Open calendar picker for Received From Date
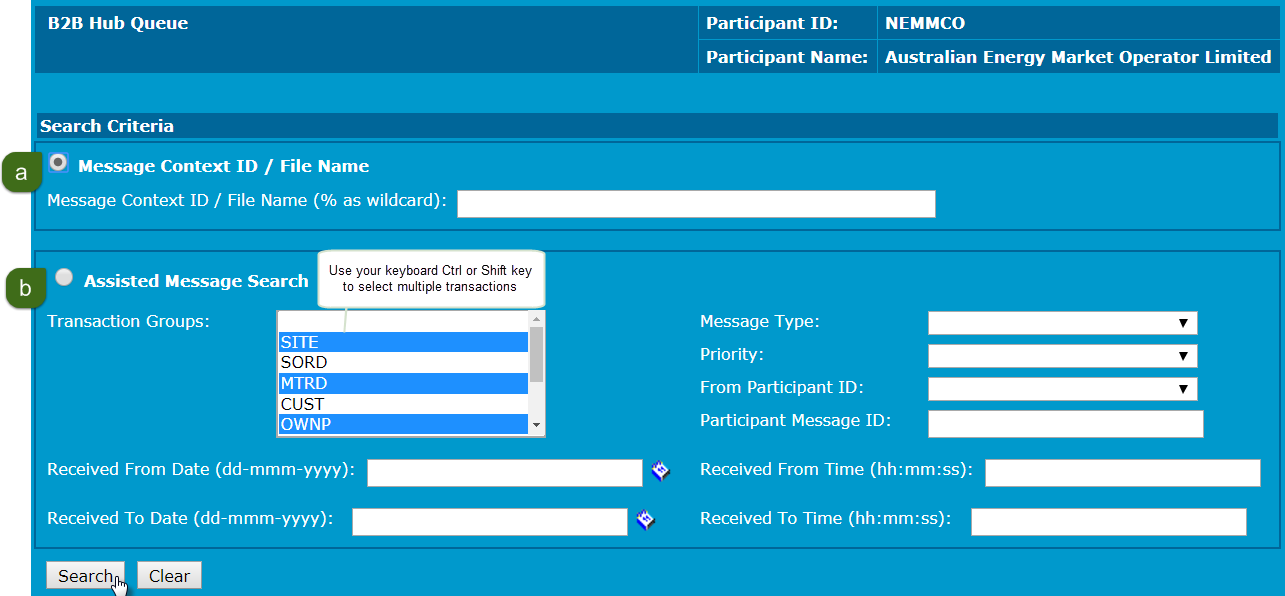 [660, 471]
